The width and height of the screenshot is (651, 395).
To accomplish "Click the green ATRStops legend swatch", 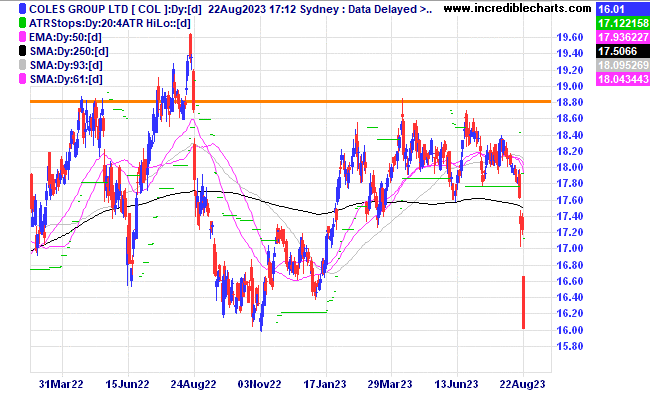I will (x=22, y=23).
